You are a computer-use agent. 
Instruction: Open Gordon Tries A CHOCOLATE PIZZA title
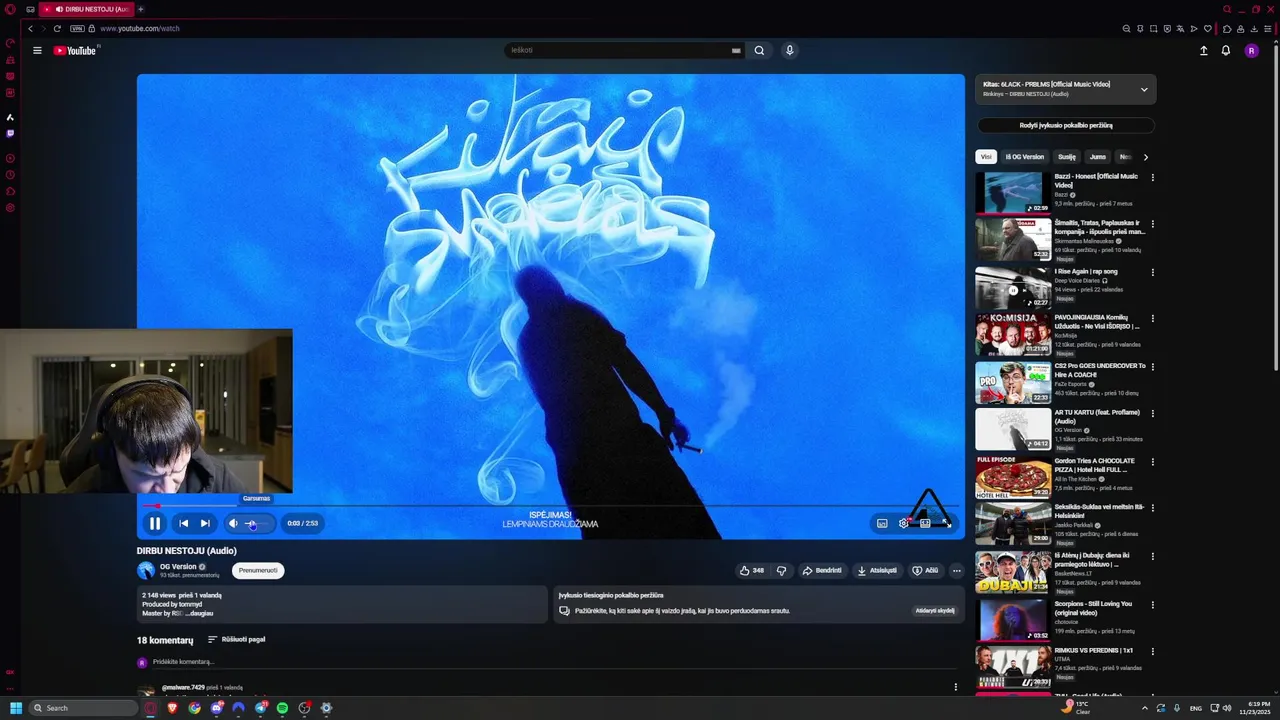1094,465
